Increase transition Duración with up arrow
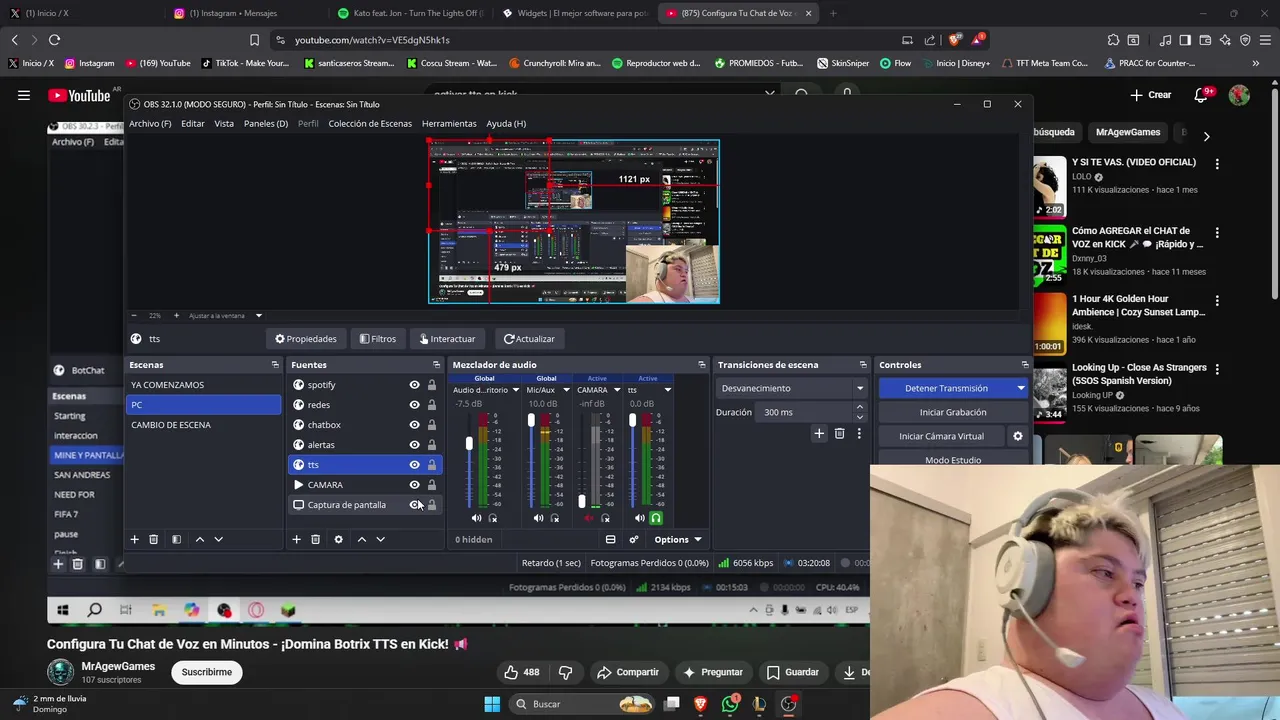The width and height of the screenshot is (1280, 720). click(859, 407)
